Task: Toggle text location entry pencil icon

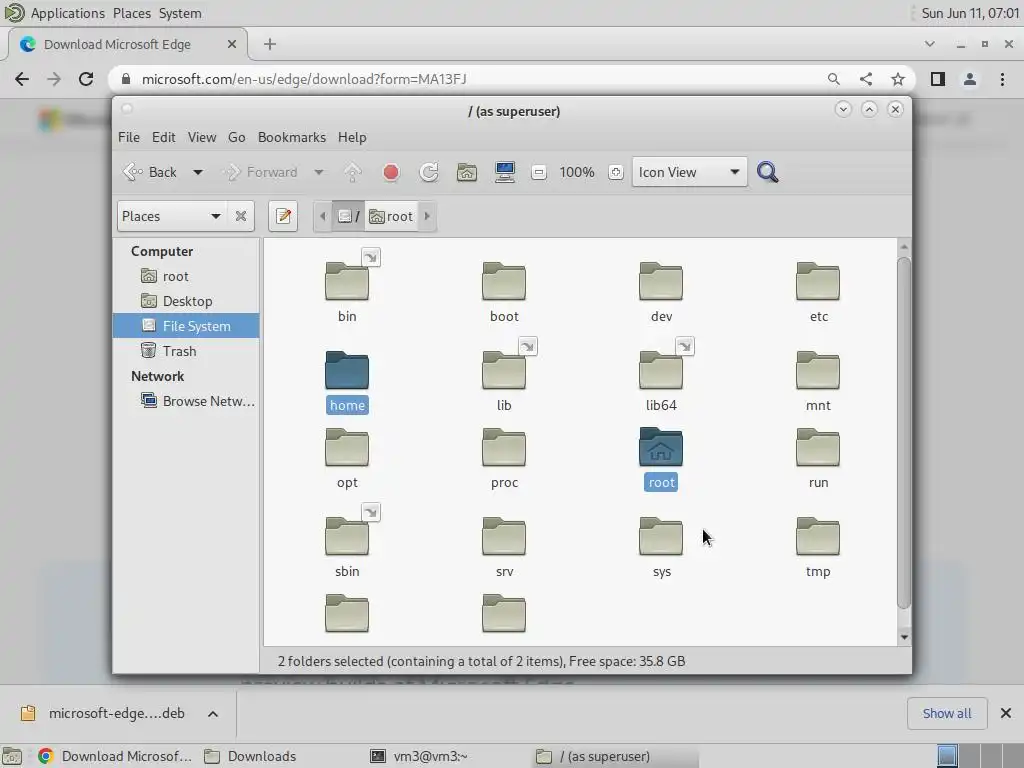Action: (x=283, y=216)
